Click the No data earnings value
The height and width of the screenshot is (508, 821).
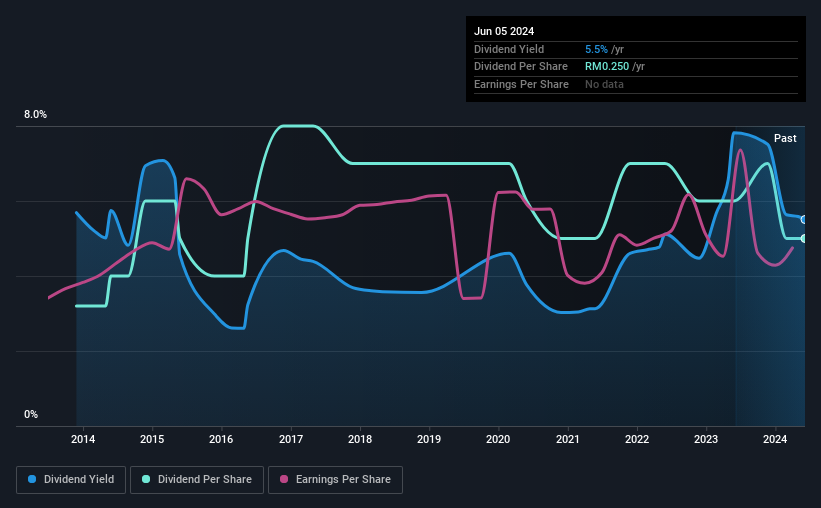click(x=604, y=84)
